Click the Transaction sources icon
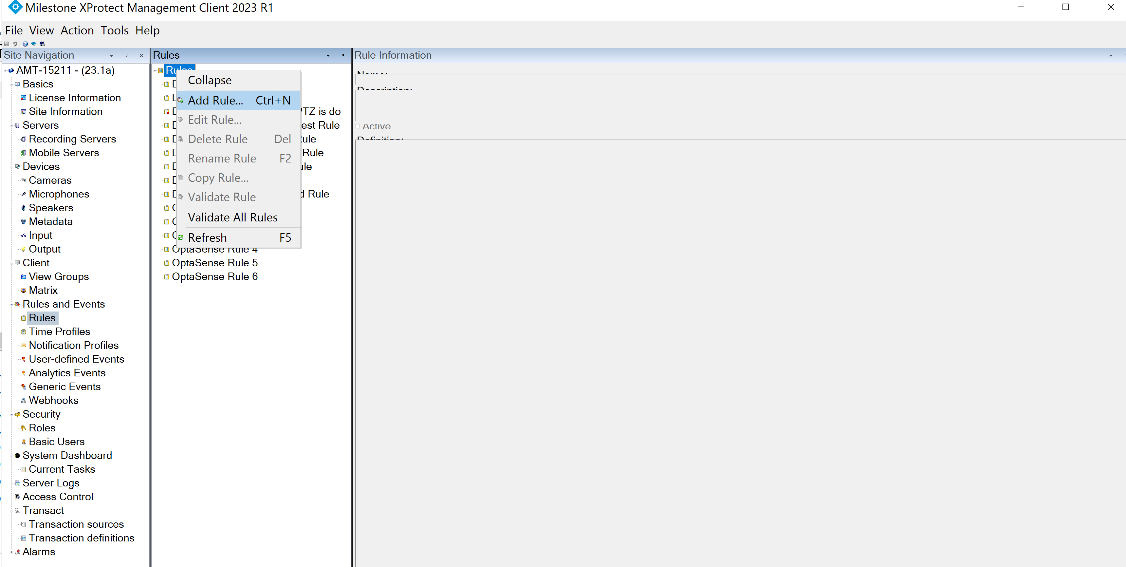This screenshot has width=1126, height=567. click(x=23, y=525)
